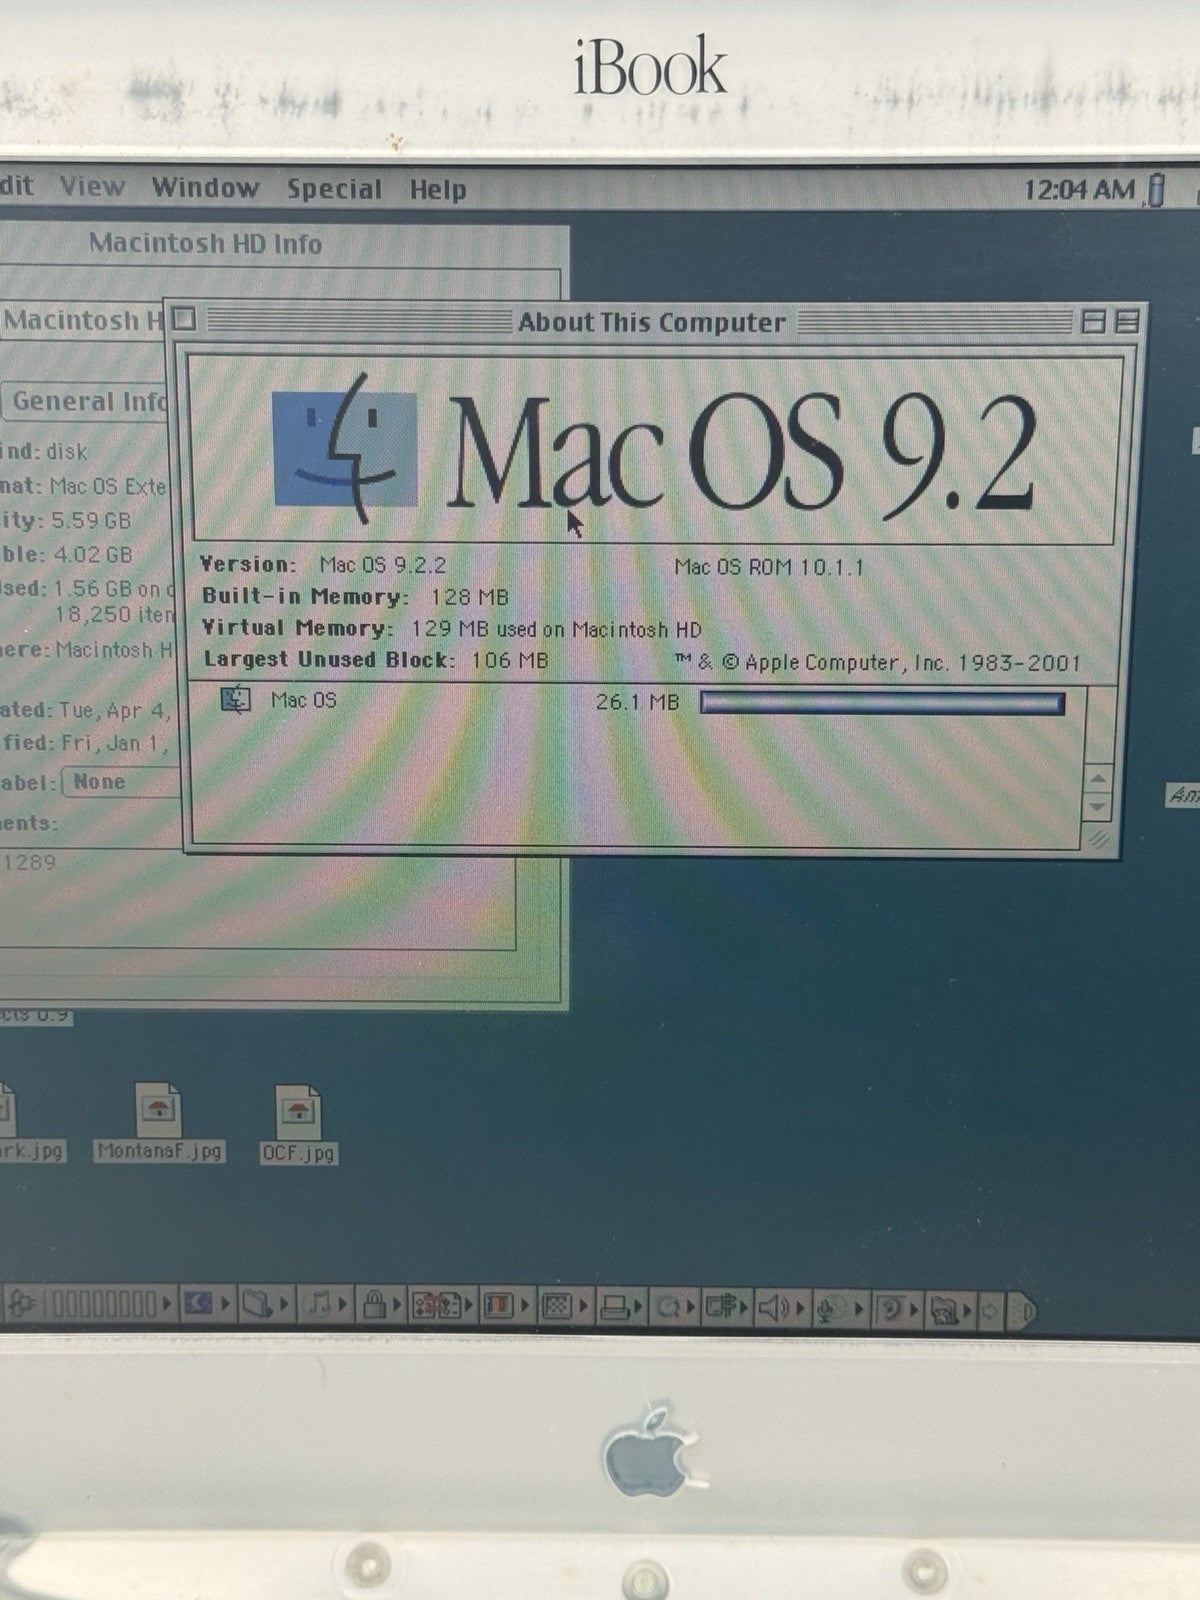Open the General Info popup in Macintosh HD Info
Viewport: 1200px width, 1600px height.
pos(86,401)
